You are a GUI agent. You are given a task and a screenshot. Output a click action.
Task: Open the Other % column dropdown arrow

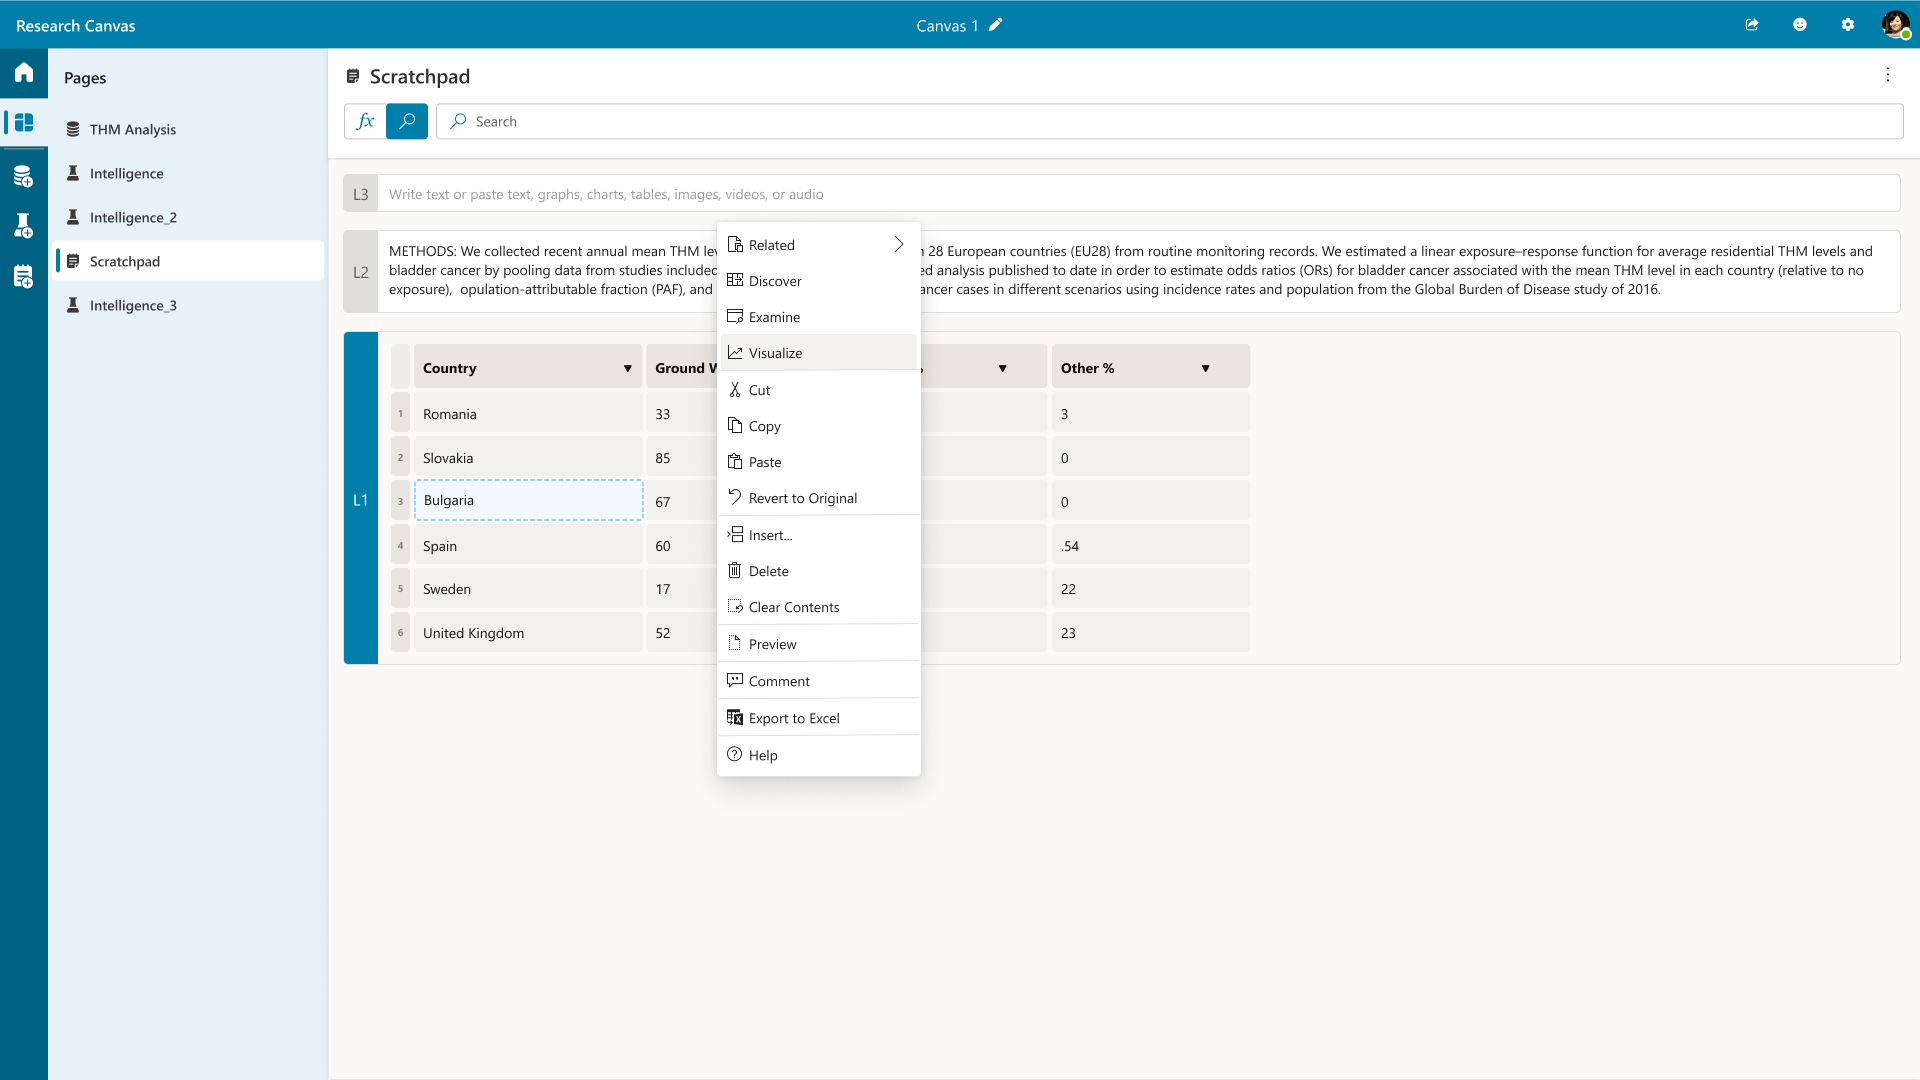(x=1205, y=368)
